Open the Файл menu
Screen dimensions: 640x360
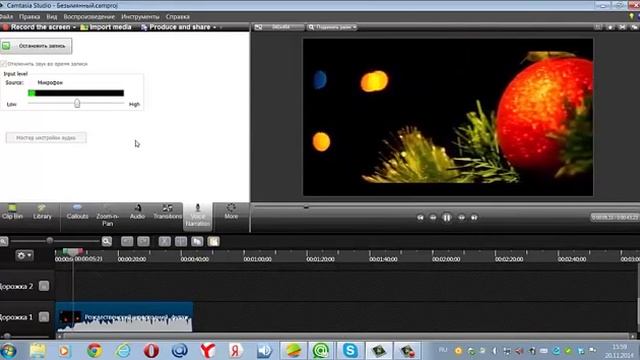[6, 17]
